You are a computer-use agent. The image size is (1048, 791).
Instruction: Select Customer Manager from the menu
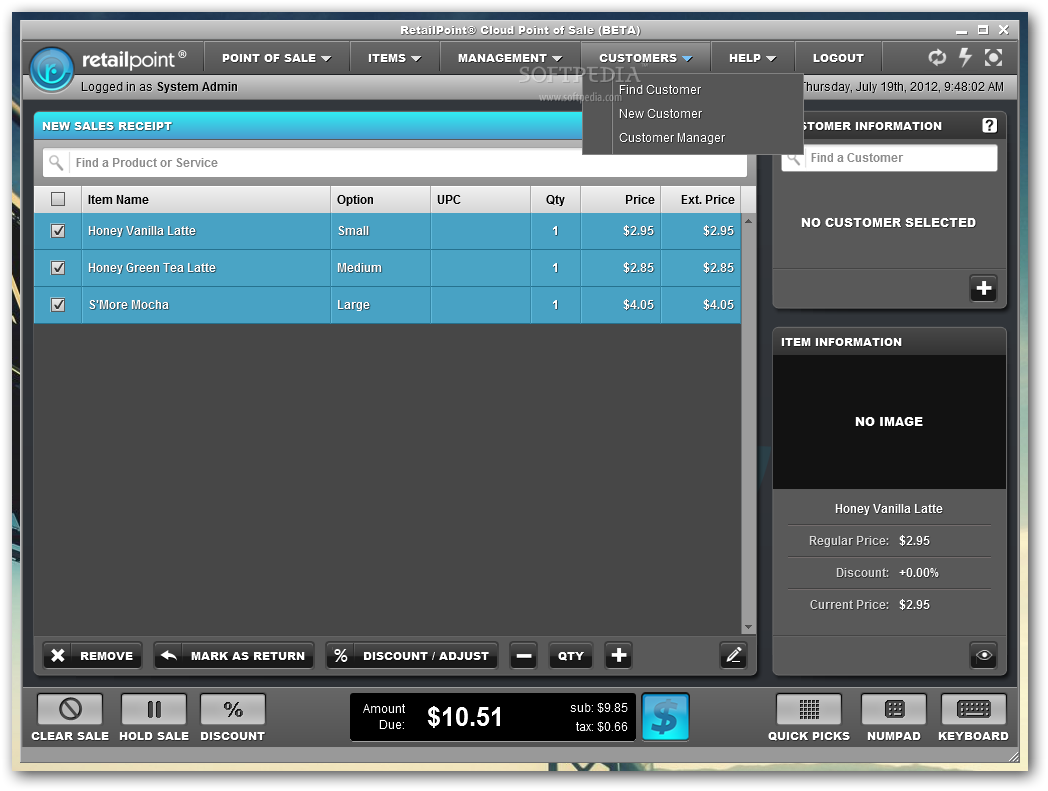(x=672, y=138)
